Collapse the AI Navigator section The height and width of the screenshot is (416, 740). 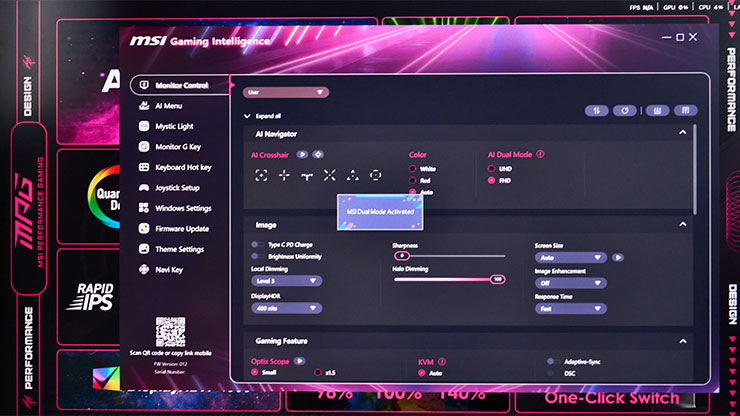683,132
